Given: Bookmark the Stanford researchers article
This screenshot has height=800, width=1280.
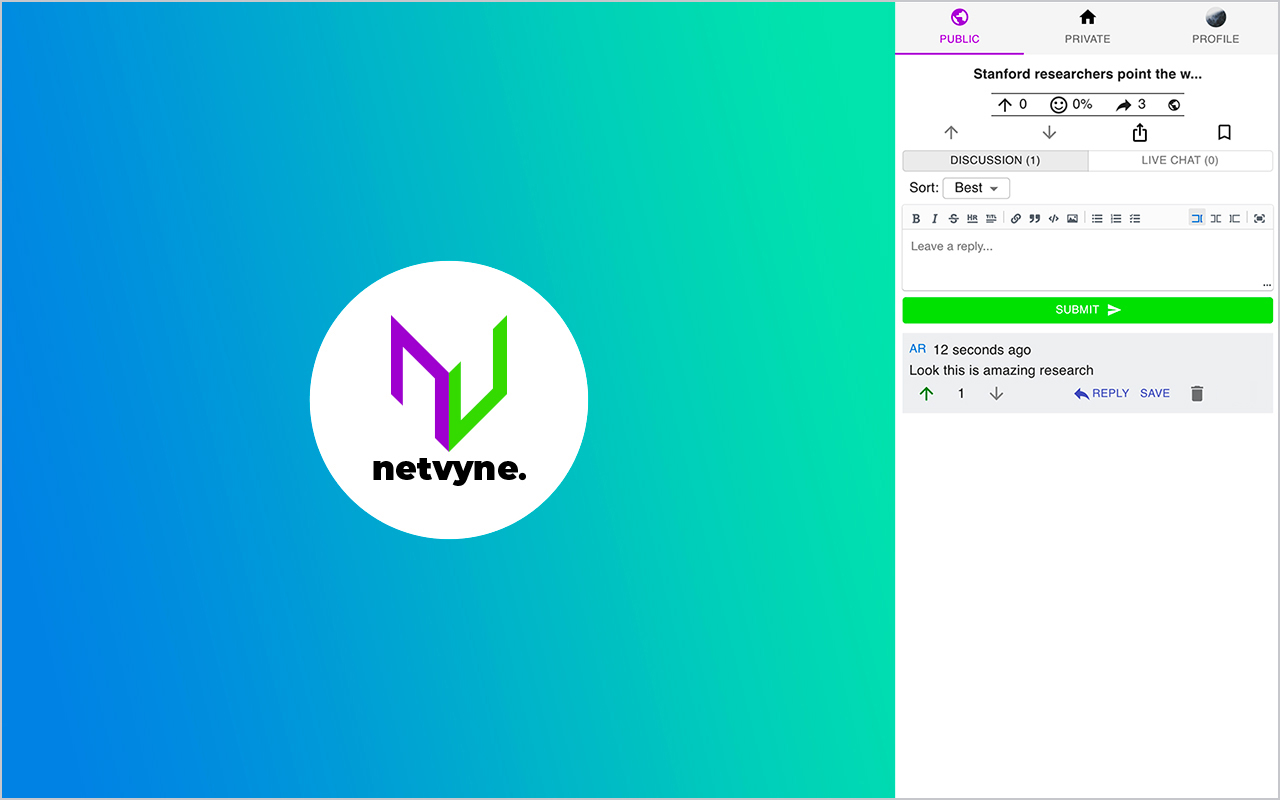Looking at the screenshot, I should click(1224, 131).
